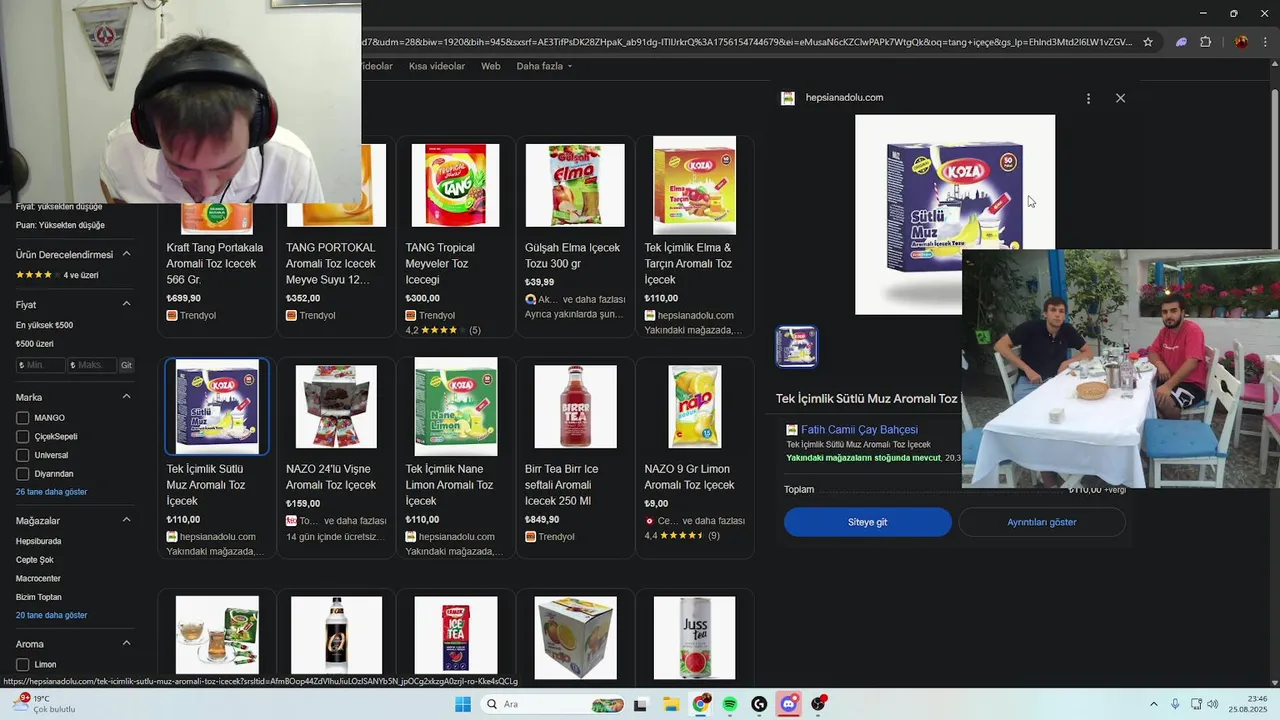The height and width of the screenshot is (720, 1280).
Task: Apply price range with Git button
Action: point(126,365)
